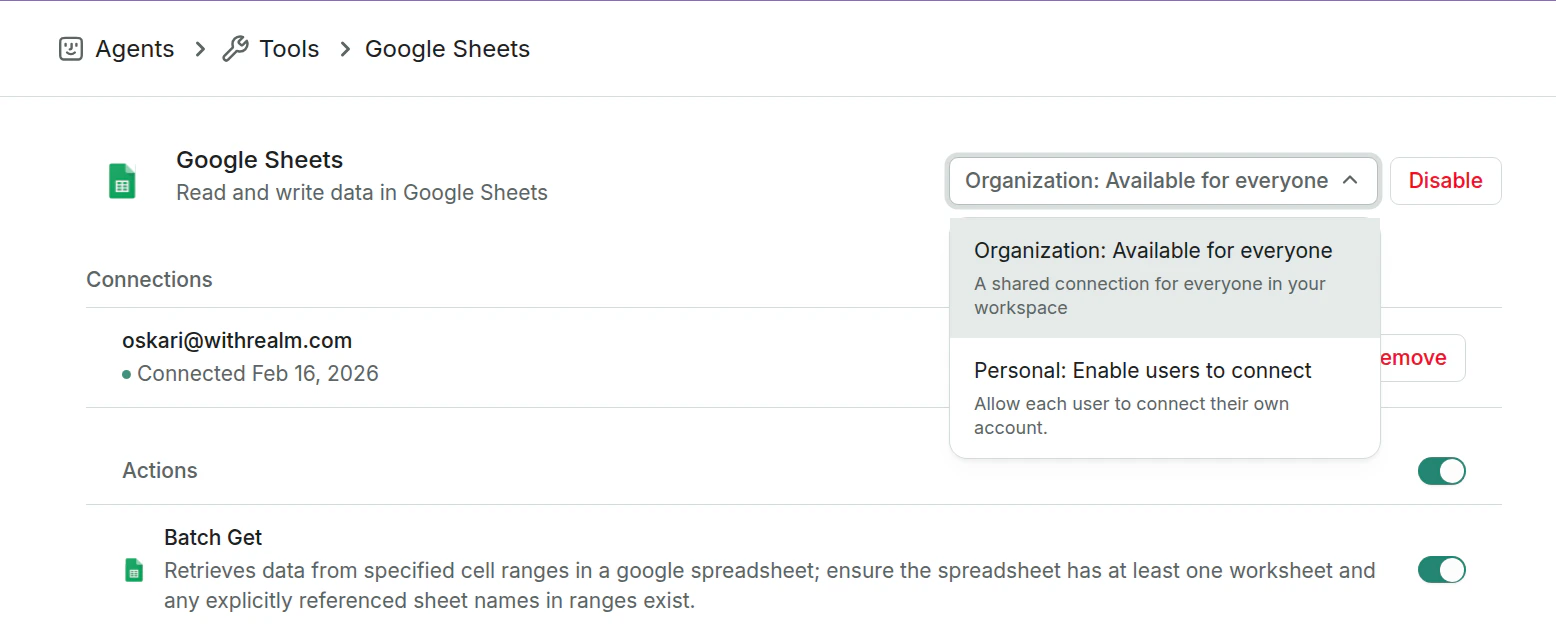Go to Agents in the breadcrumb

(x=134, y=49)
